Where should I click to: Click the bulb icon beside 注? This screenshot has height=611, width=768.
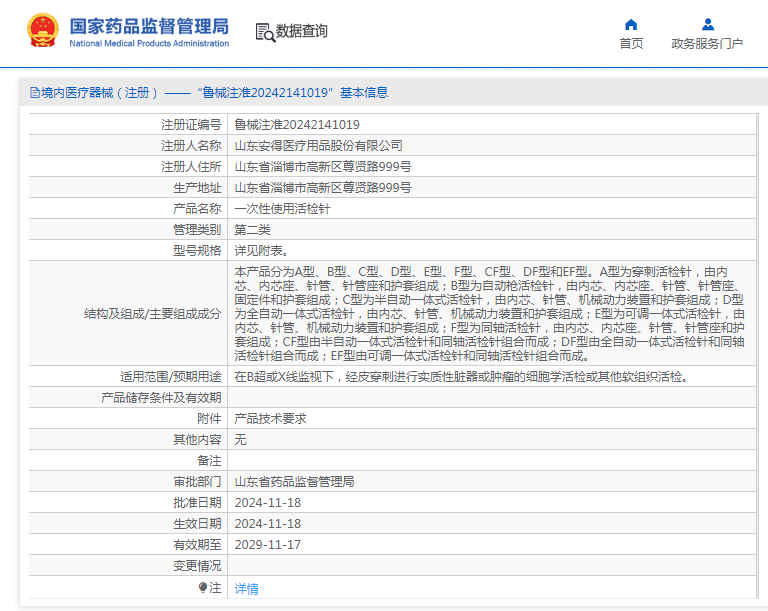point(202,588)
